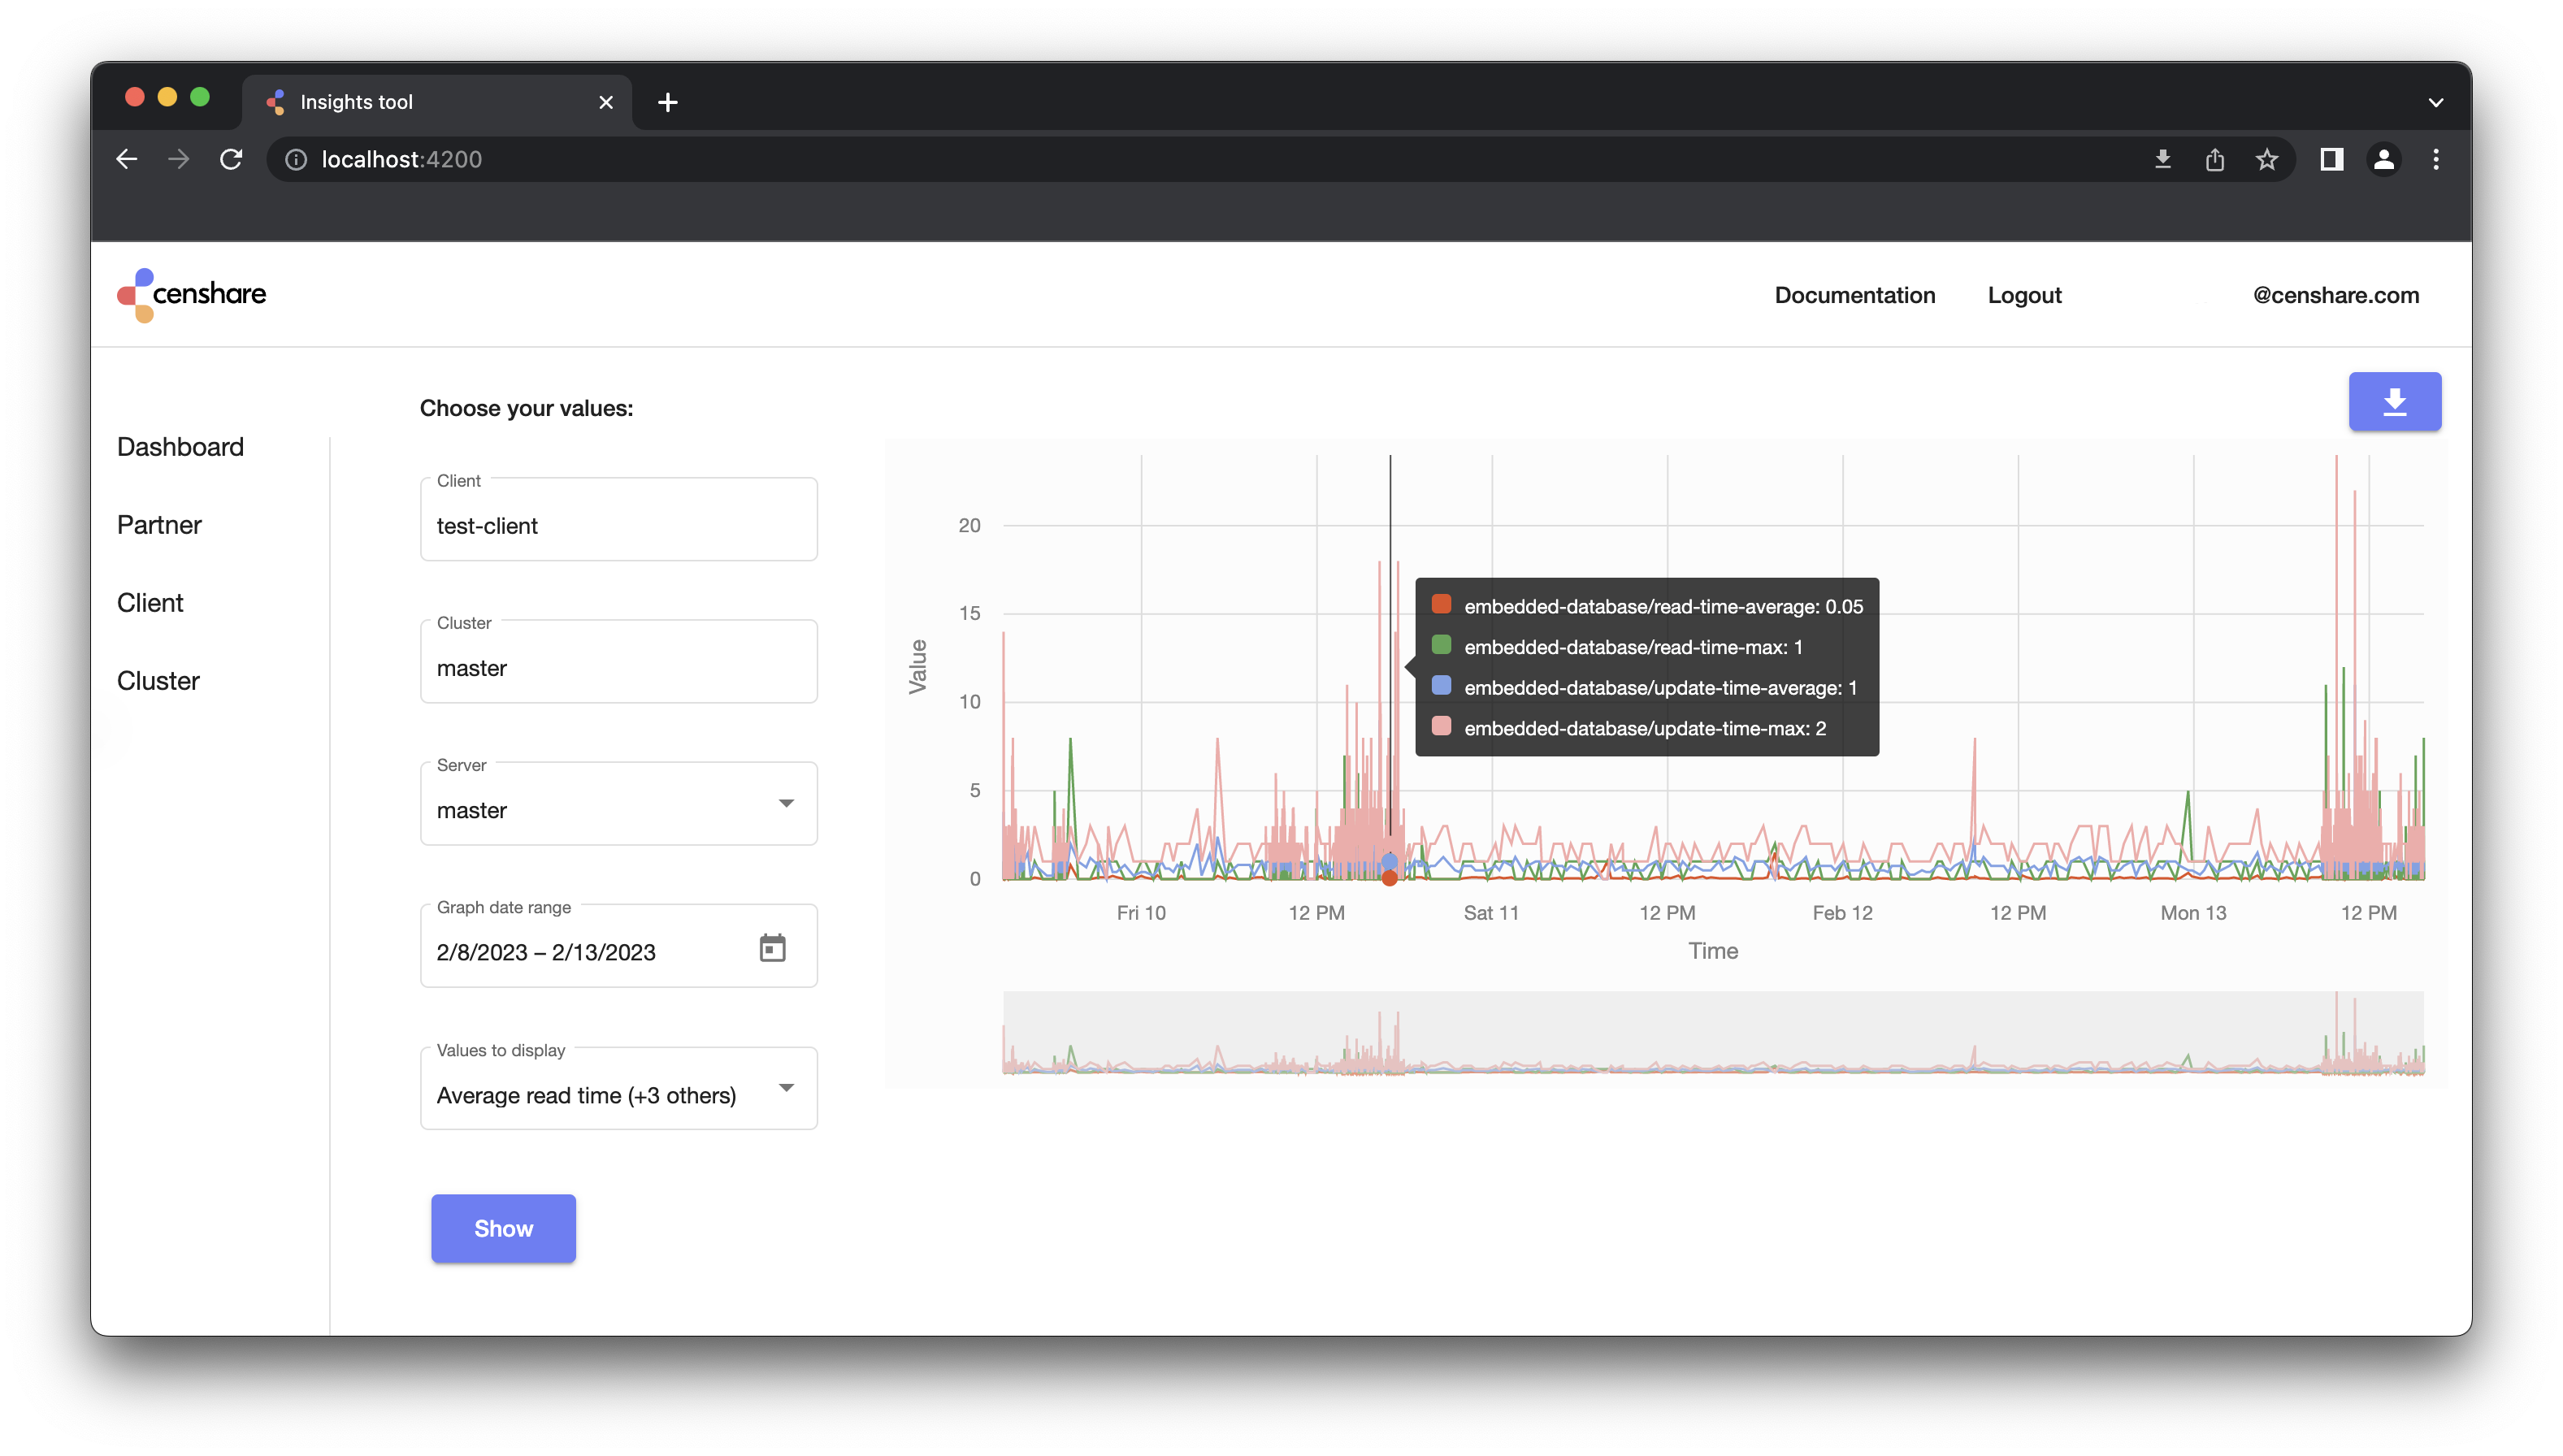The image size is (2563, 1456).
Task: Toggle the update-time-max series marker
Action: (x=1441, y=727)
